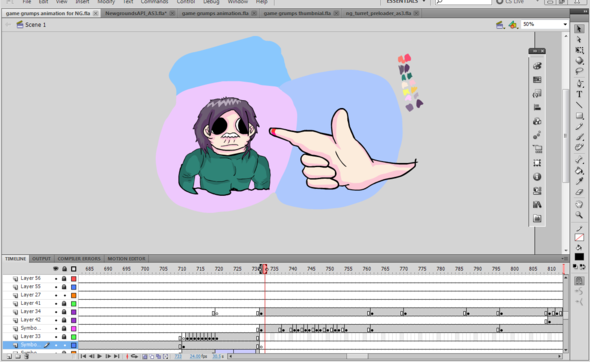Click Layer 27 orange outline color square
The width and height of the screenshot is (590, 362).
(74, 295)
